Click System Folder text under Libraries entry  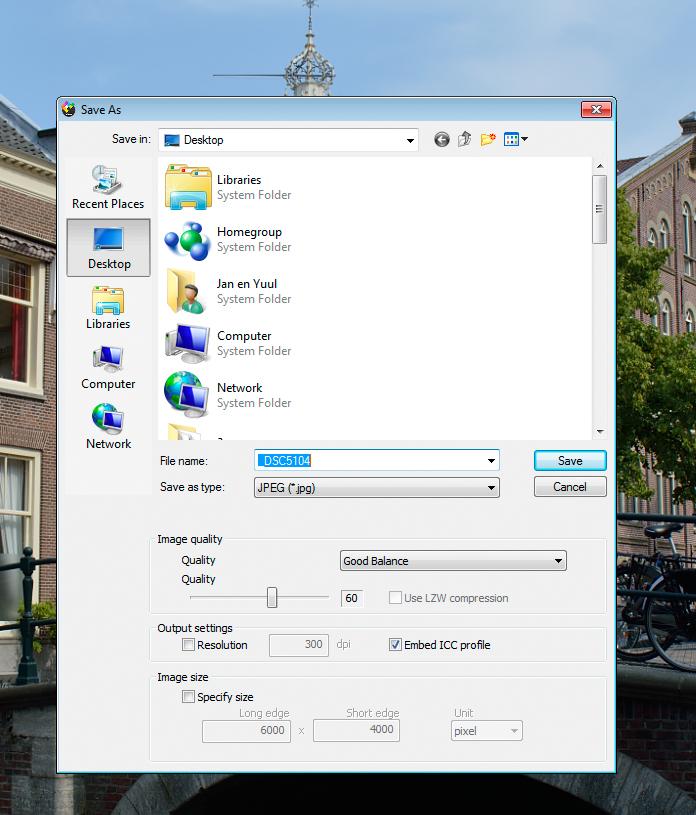[254, 195]
